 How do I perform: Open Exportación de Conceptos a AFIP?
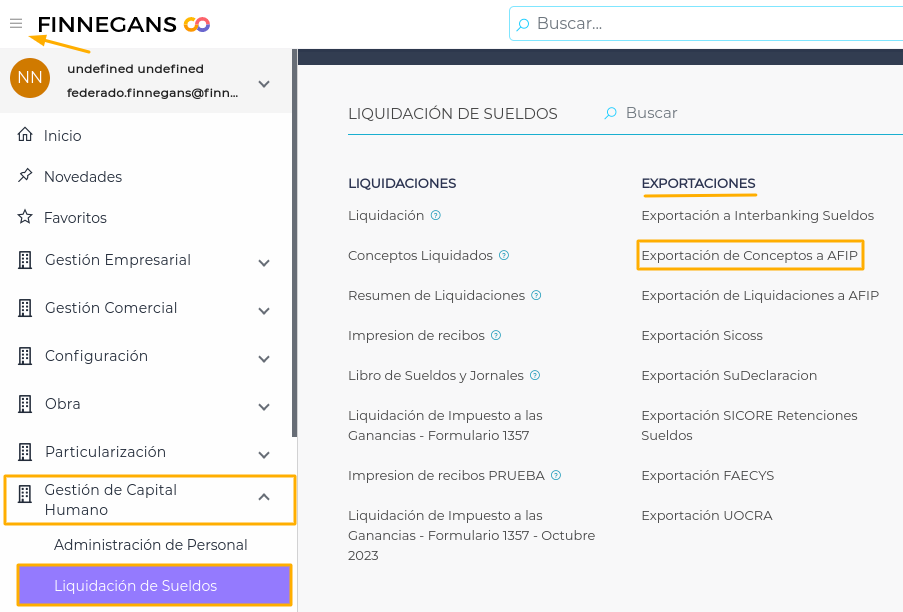pos(749,255)
